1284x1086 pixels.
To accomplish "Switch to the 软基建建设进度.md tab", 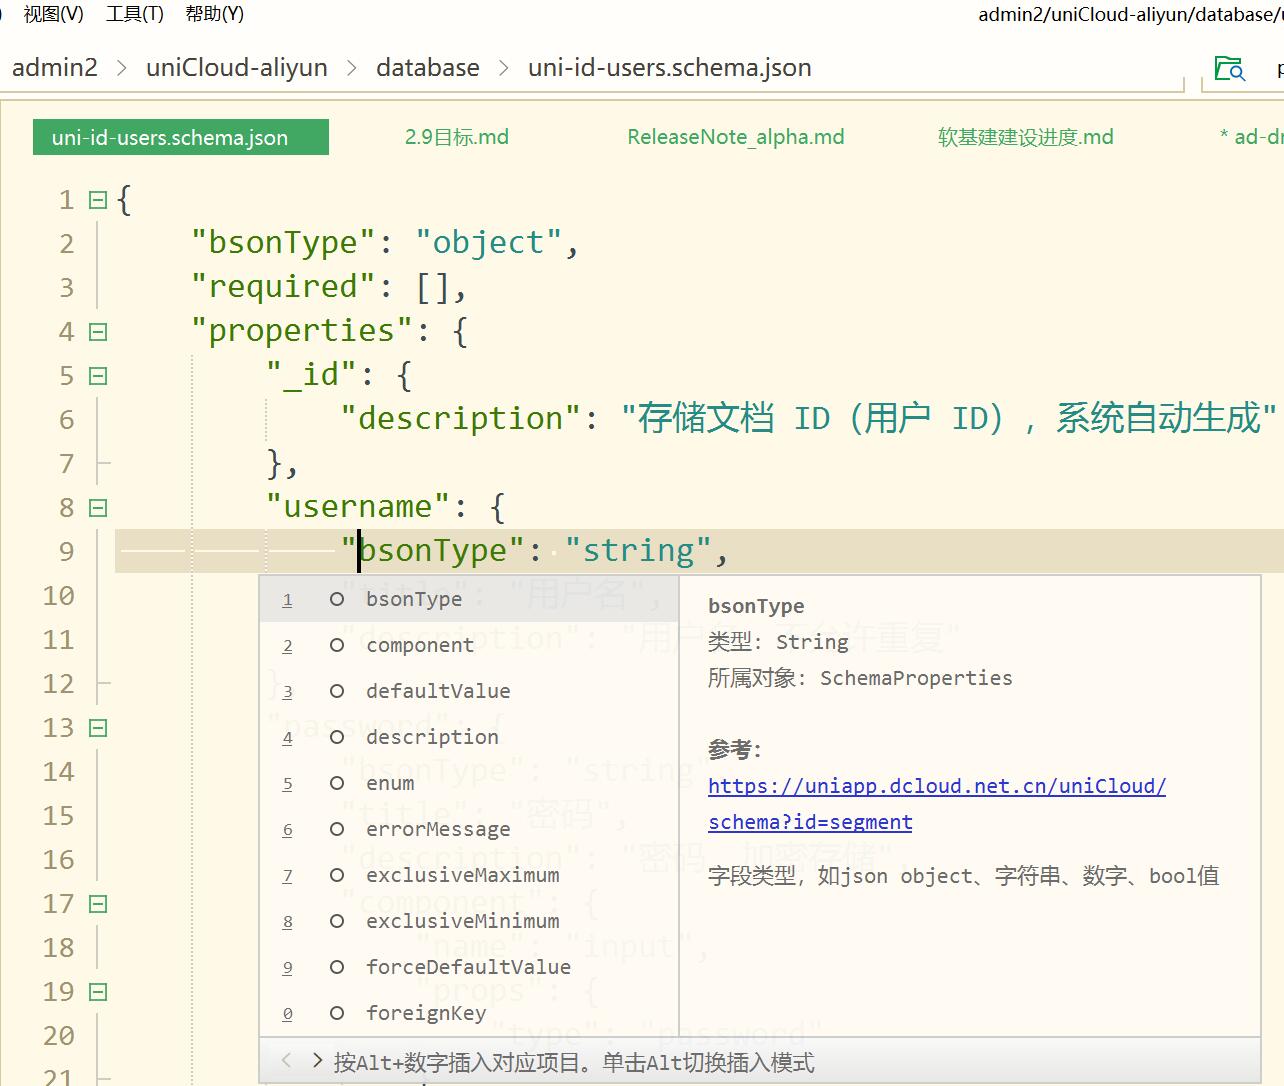I will [1026, 137].
